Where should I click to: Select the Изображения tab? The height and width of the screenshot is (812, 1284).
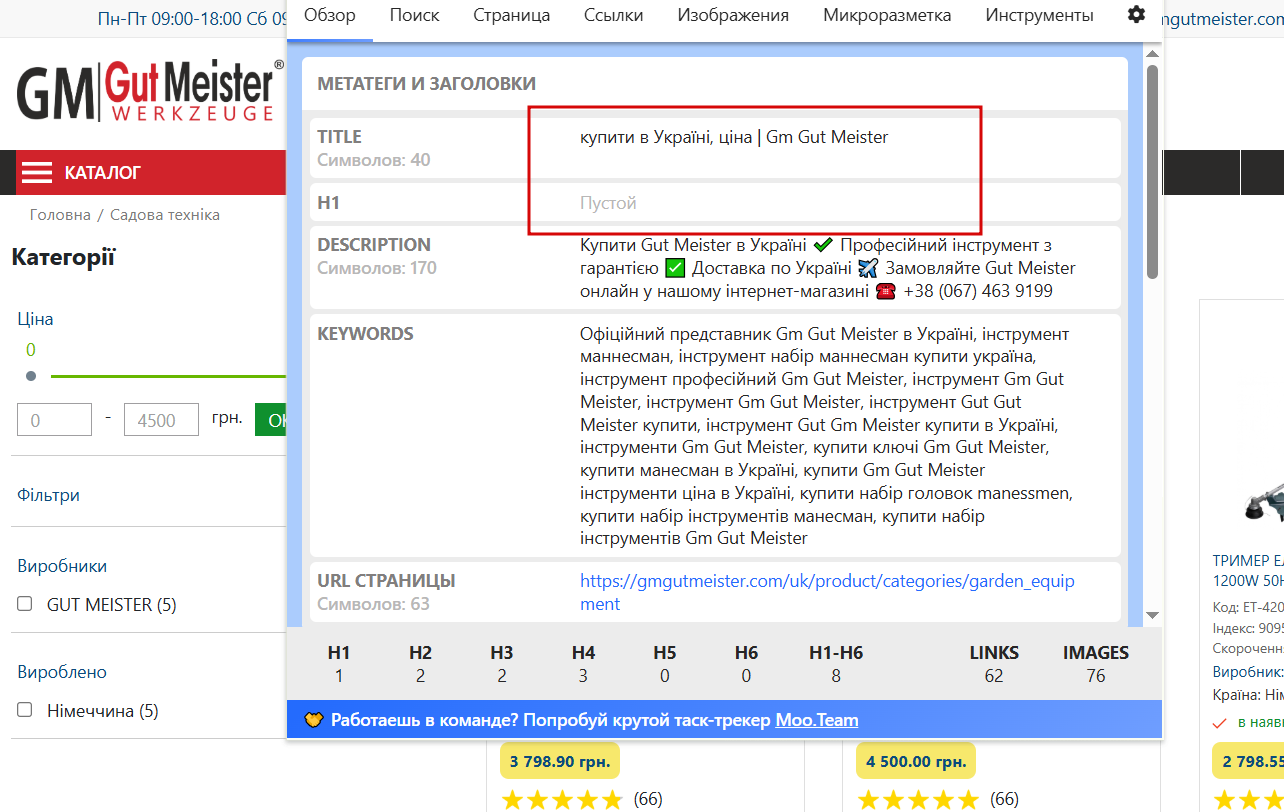click(x=733, y=15)
